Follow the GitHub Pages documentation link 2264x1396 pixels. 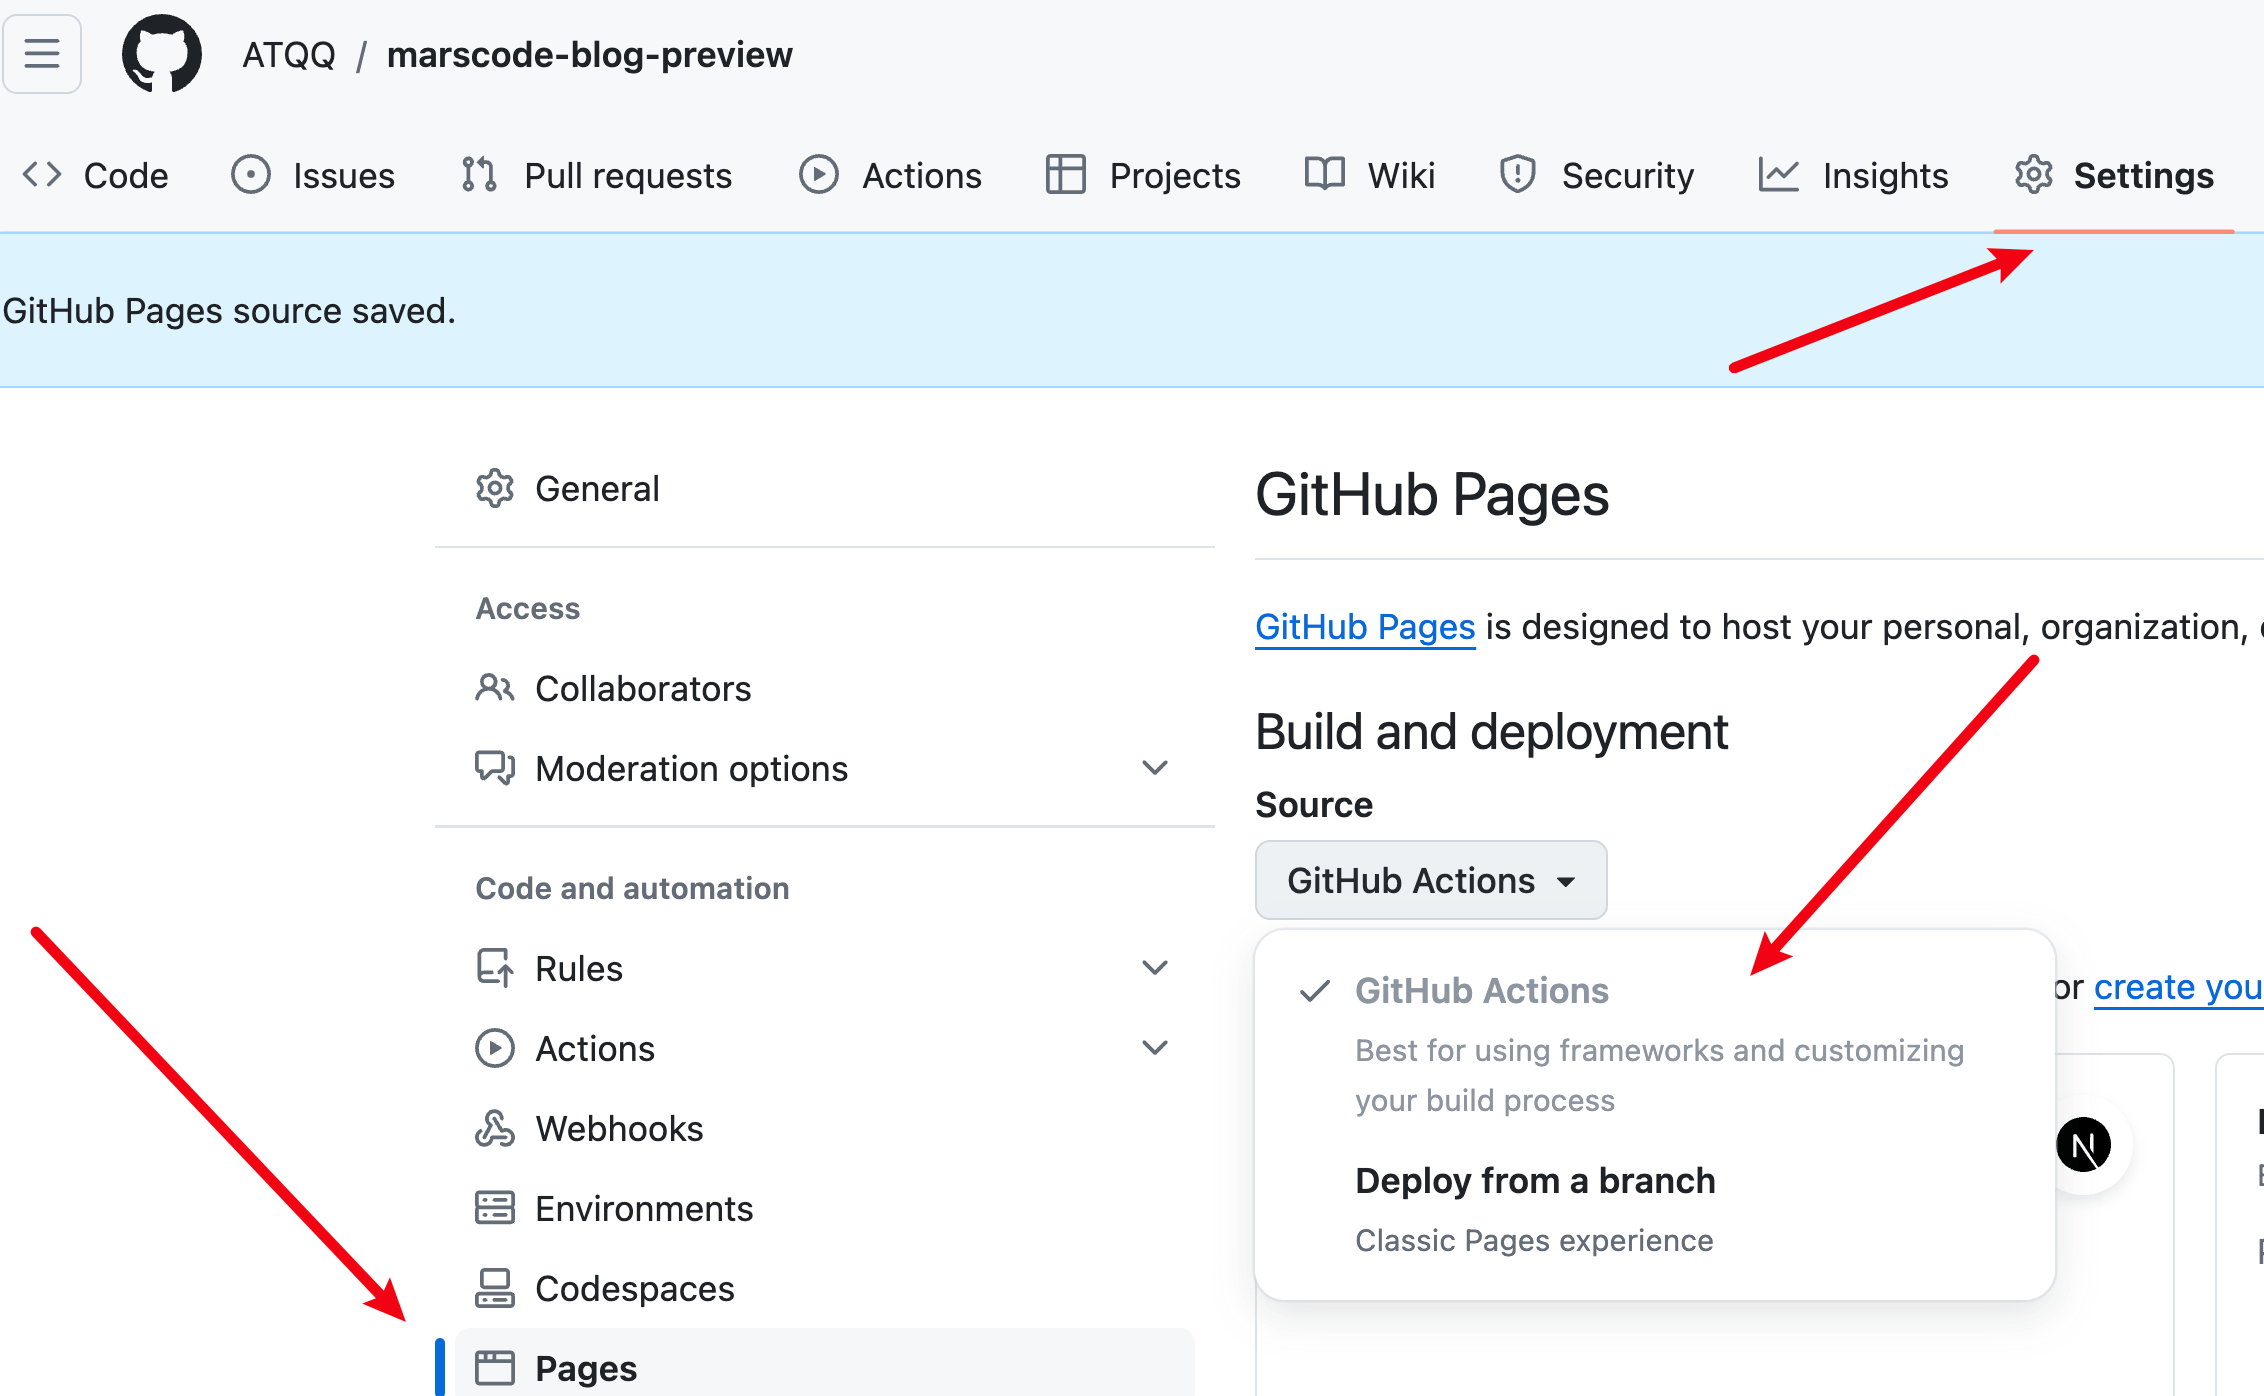click(1365, 627)
